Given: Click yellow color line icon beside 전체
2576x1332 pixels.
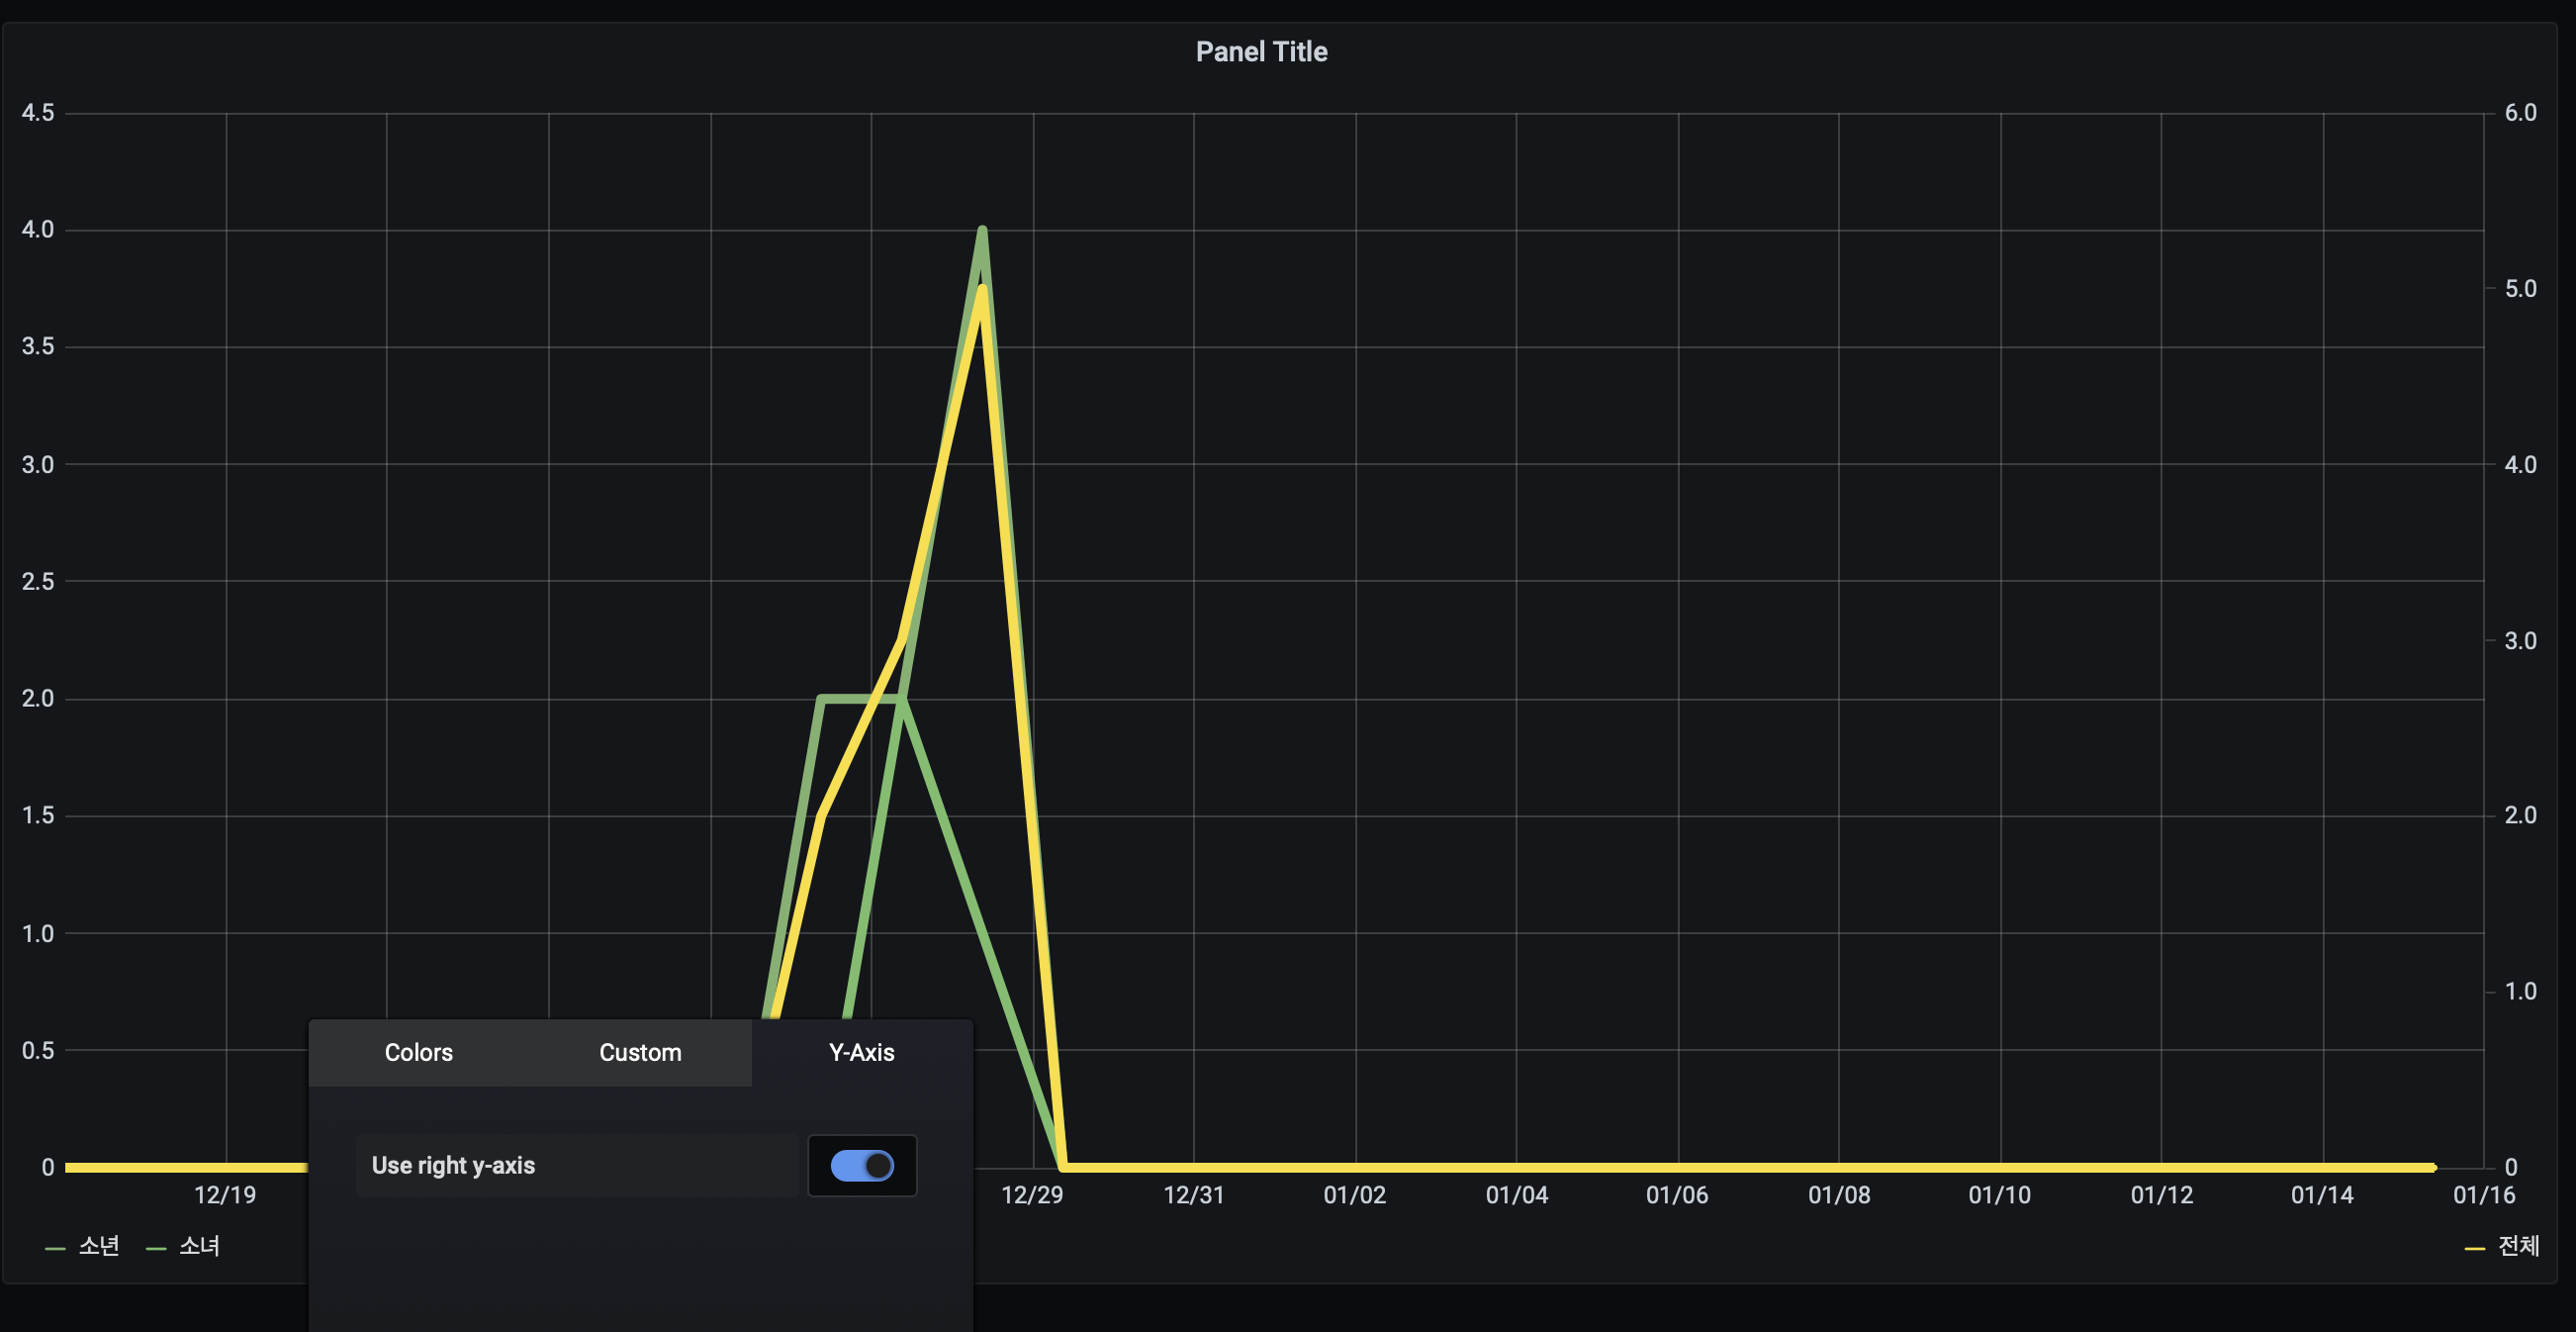Looking at the screenshot, I should [2474, 1248].
